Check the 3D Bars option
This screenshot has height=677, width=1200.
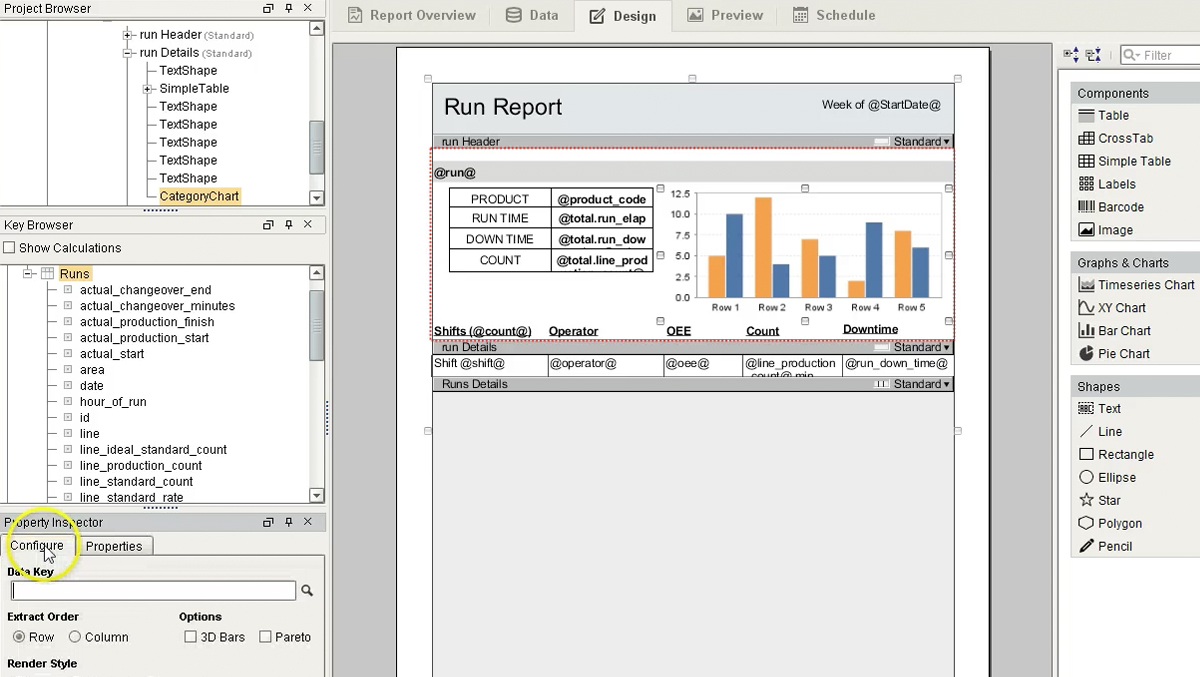coord(189,637)
